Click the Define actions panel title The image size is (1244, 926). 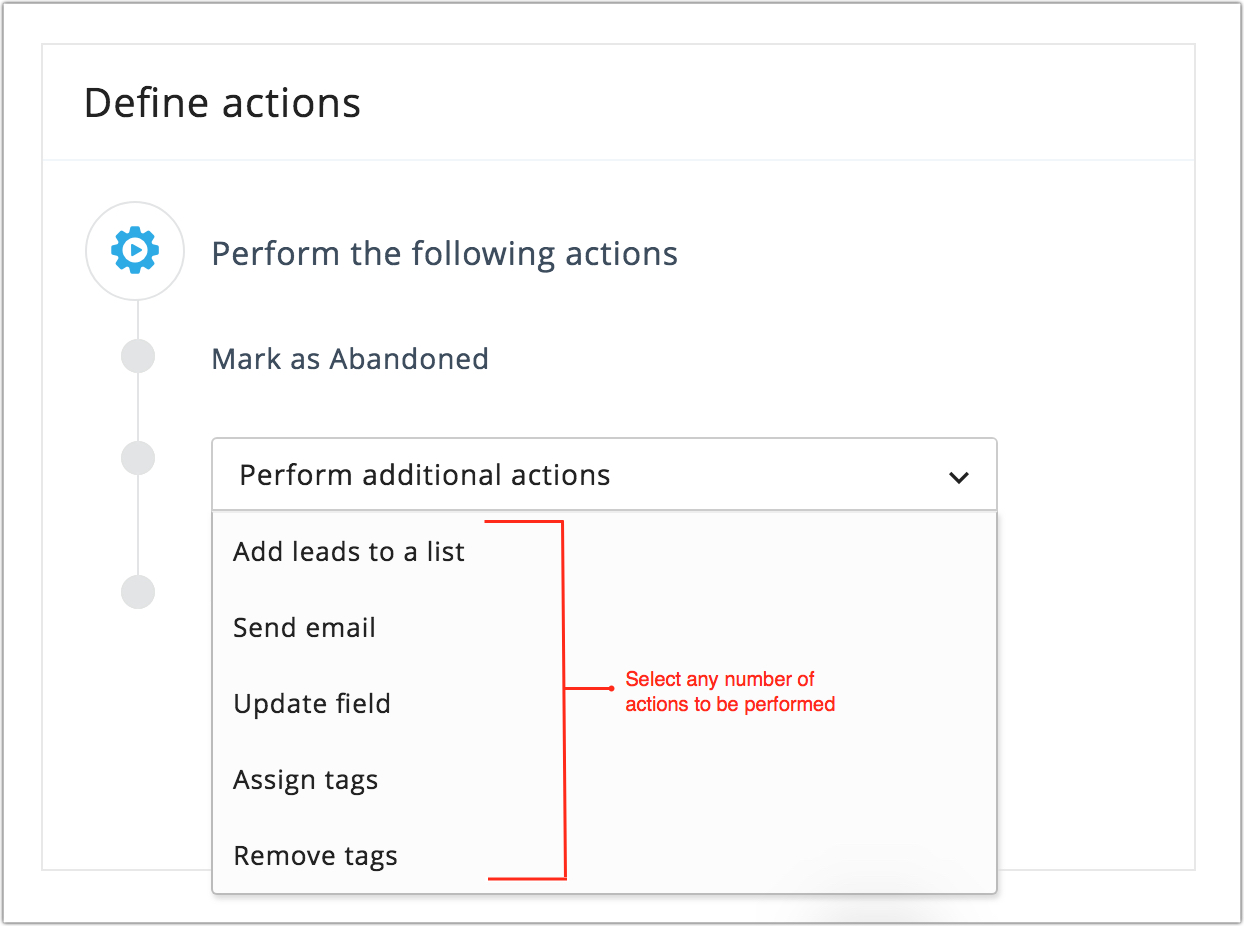tap(222, 103)
